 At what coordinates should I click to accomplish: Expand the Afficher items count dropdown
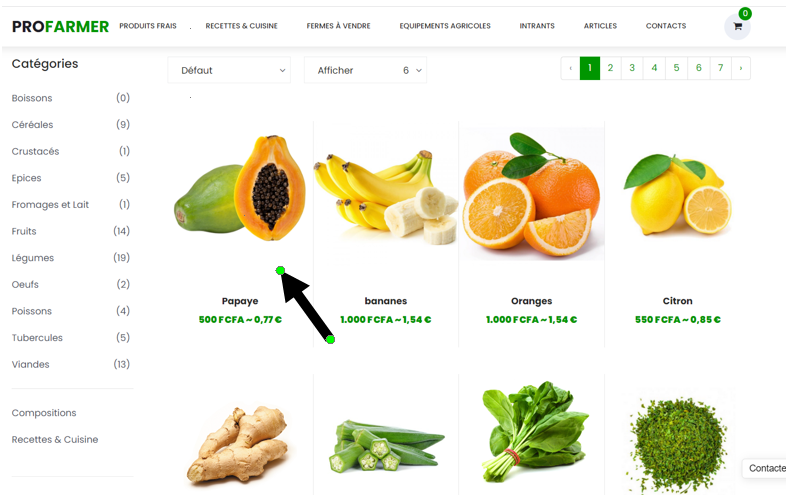[x=365, y=70]
